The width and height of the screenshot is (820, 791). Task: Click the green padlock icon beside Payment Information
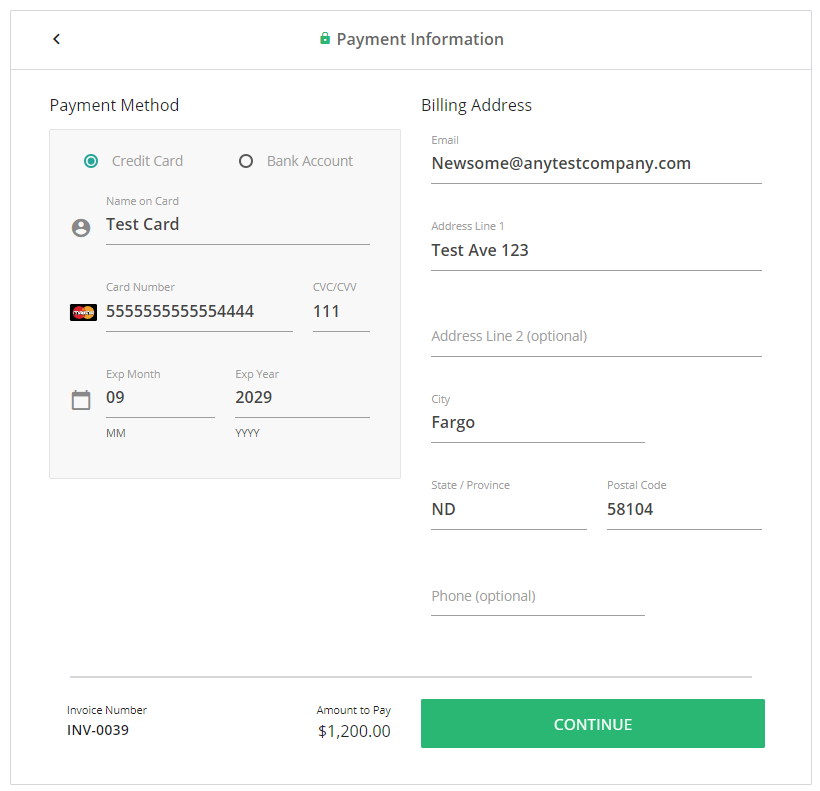(x=324, y=38)
